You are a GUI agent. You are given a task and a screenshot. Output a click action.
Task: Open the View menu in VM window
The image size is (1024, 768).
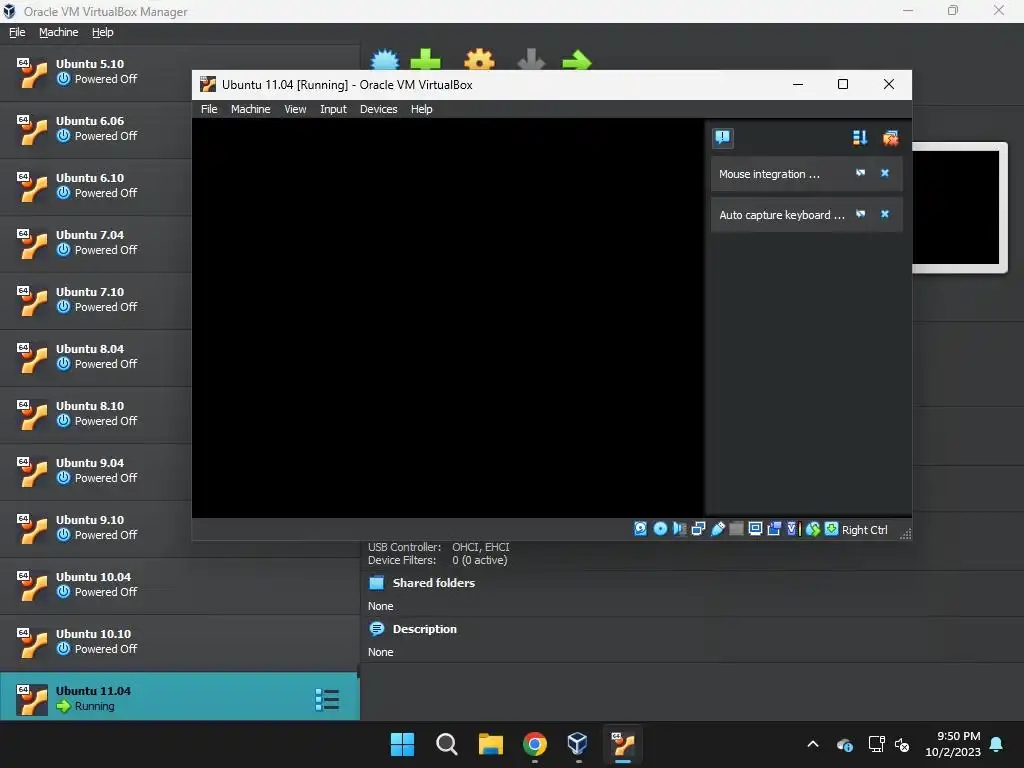[x=295, y=109]
